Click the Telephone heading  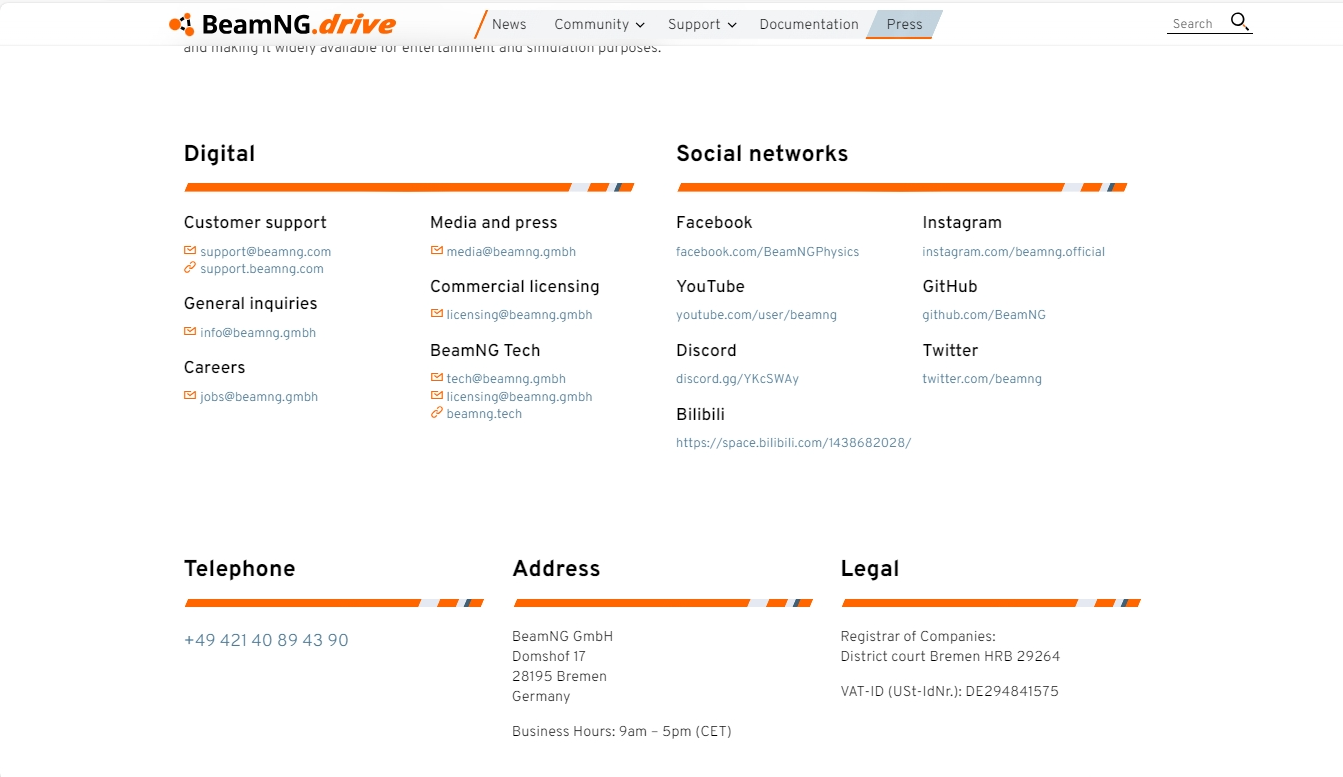[x=240, y=569]
